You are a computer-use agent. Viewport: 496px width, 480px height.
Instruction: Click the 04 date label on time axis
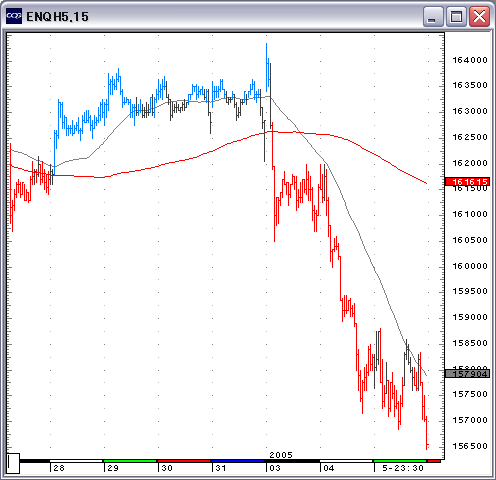(329, 468)
